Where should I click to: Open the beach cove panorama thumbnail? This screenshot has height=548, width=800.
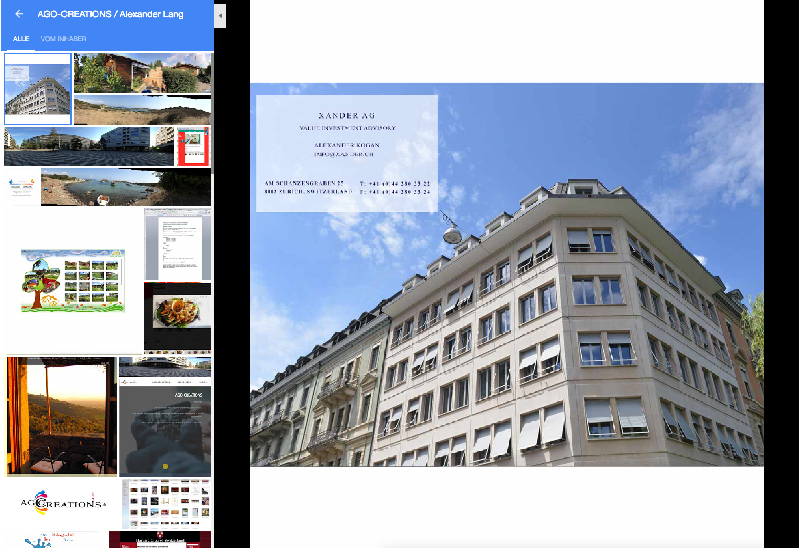(126, 187)
